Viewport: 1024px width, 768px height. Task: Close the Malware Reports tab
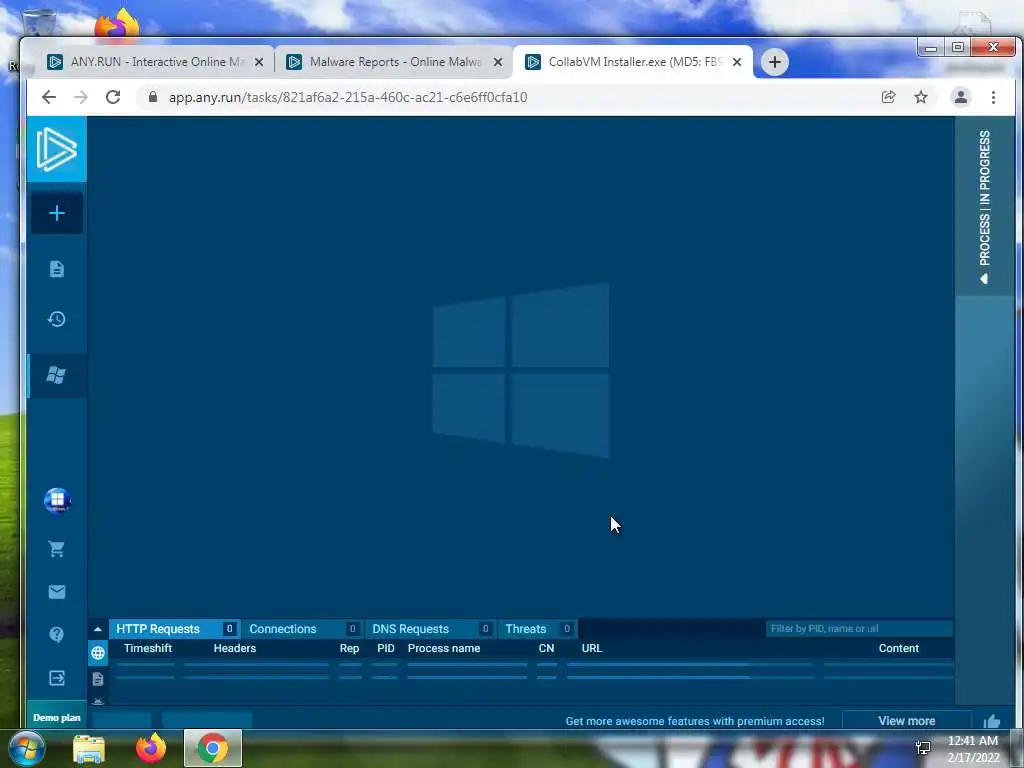(498, 62)
